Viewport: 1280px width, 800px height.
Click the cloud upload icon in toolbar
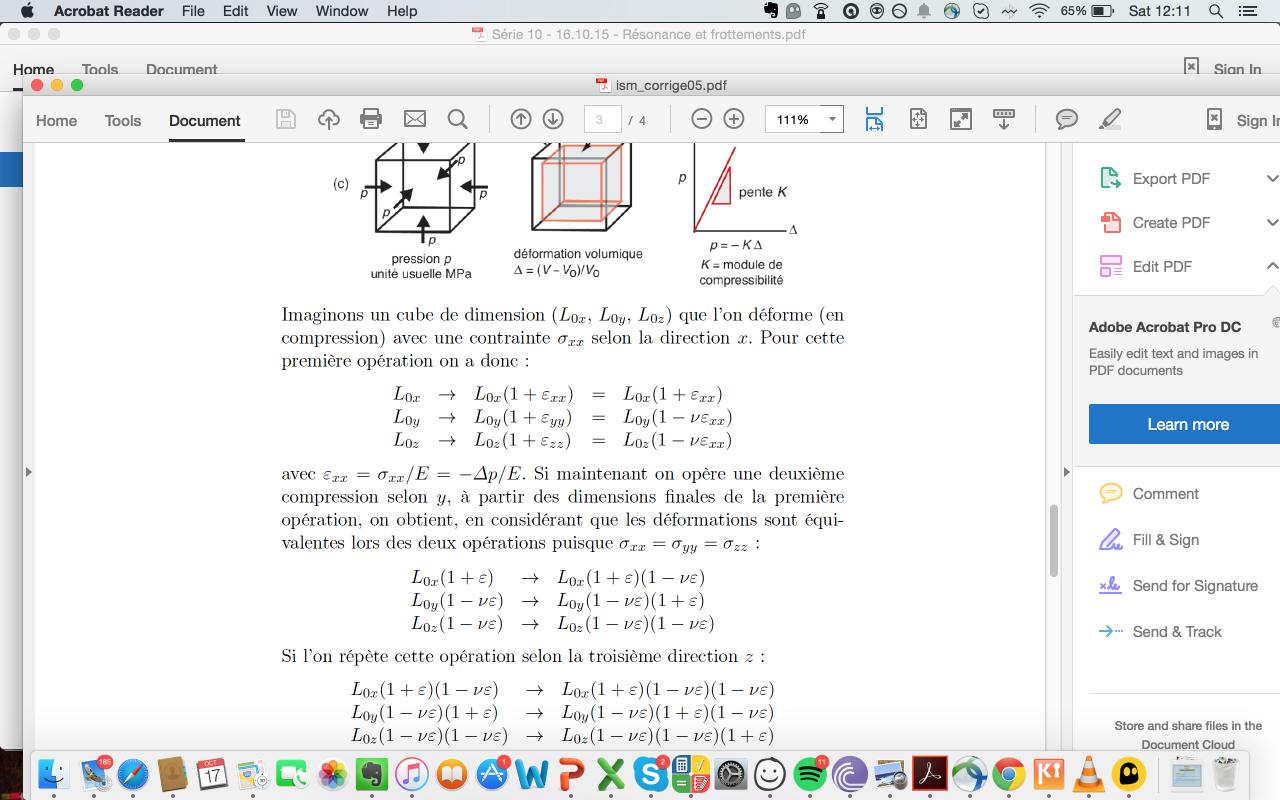point(329,119)
